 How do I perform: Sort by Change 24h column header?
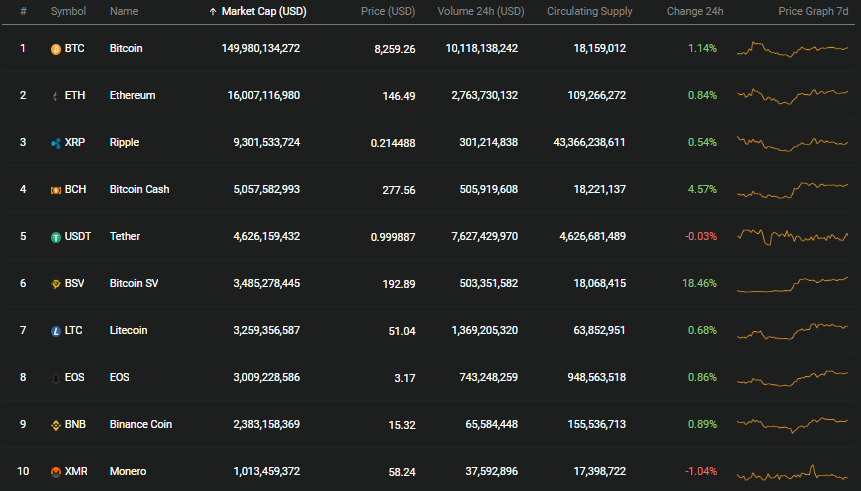coord(695,12)
